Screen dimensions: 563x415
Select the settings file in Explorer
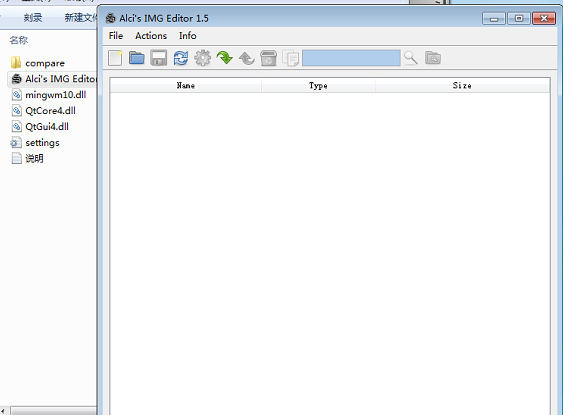click(x=42, y=143)
